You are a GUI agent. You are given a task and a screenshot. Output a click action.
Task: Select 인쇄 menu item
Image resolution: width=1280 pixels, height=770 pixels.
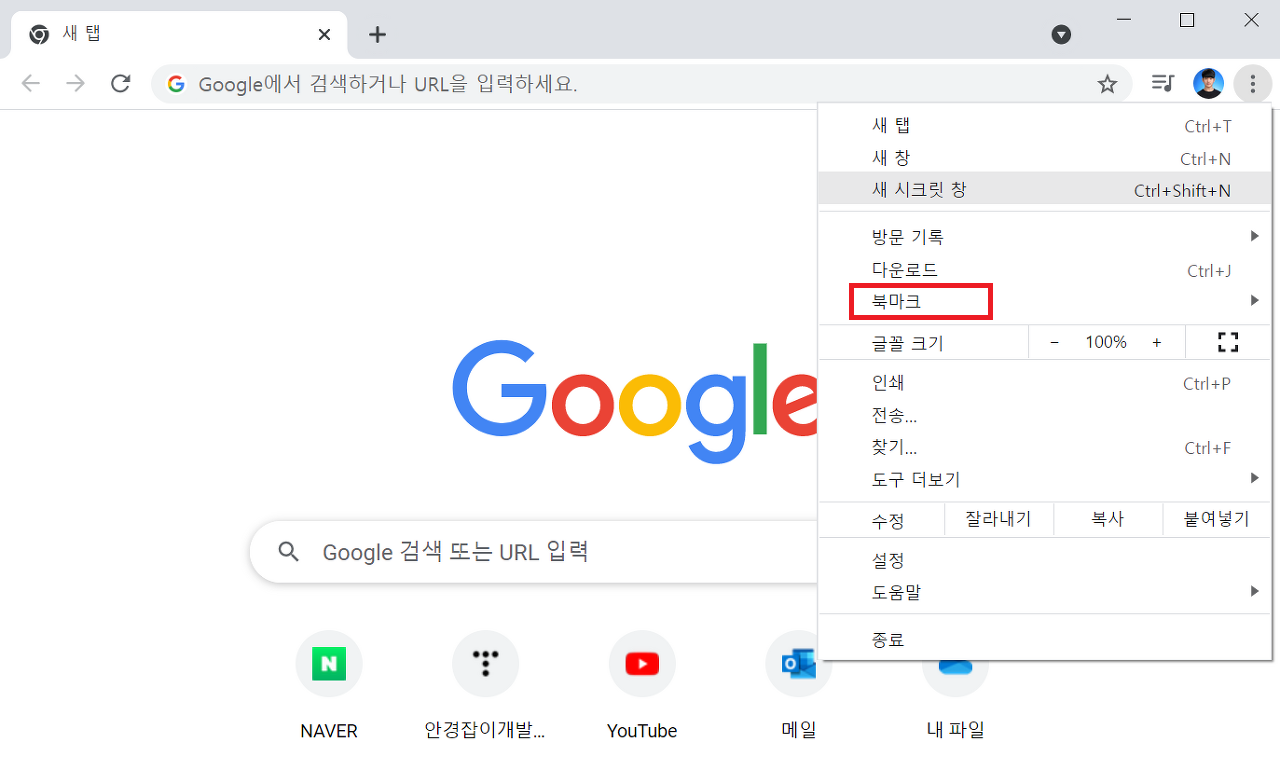[1045, 383]
